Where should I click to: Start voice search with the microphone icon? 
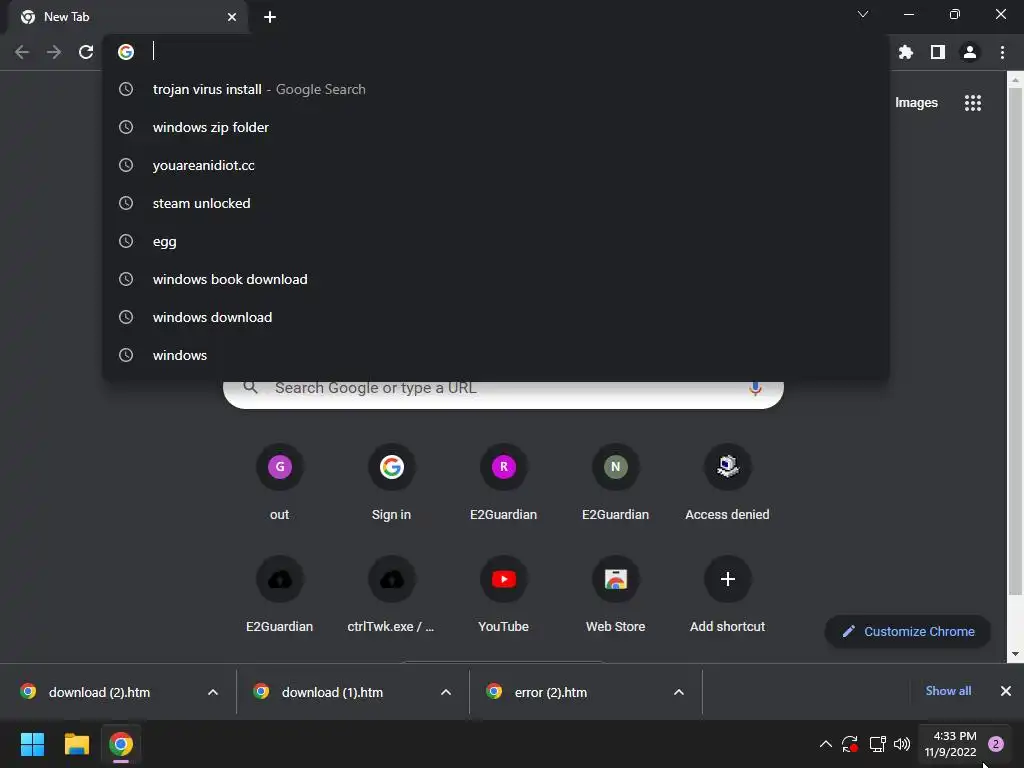(x=755, y=389)
